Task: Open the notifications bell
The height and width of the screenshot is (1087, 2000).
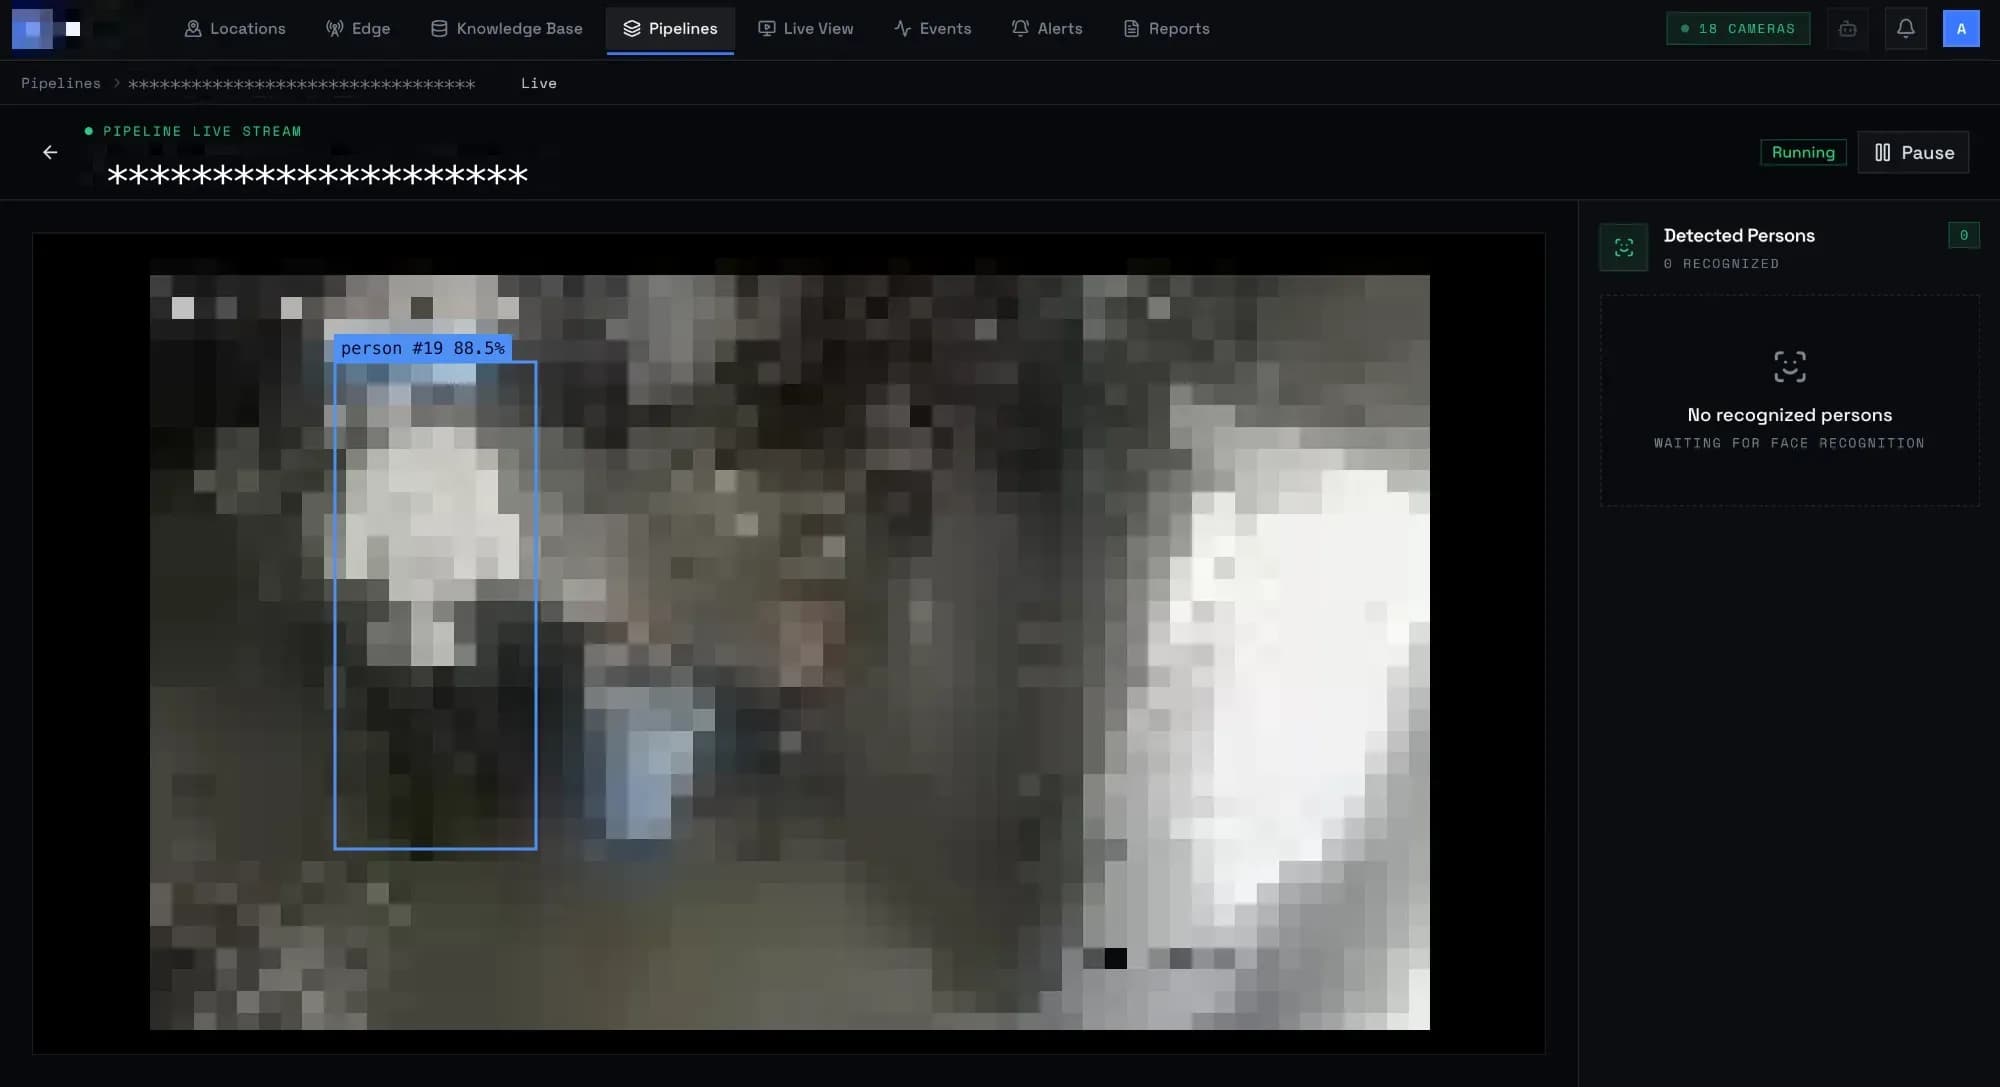Action: (x=1906, y=29)
